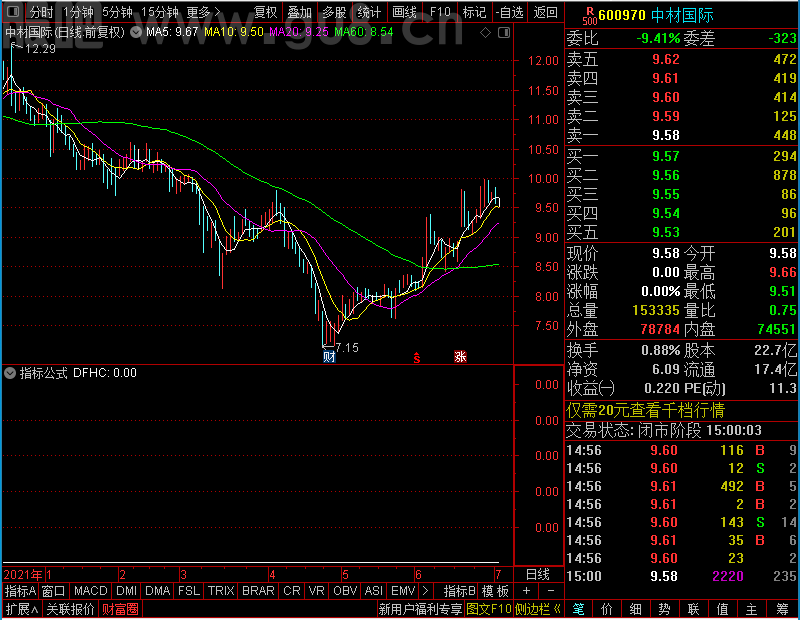Click the 涨 marker under the chart
The image size is (800, 620).
pos(460,357)
